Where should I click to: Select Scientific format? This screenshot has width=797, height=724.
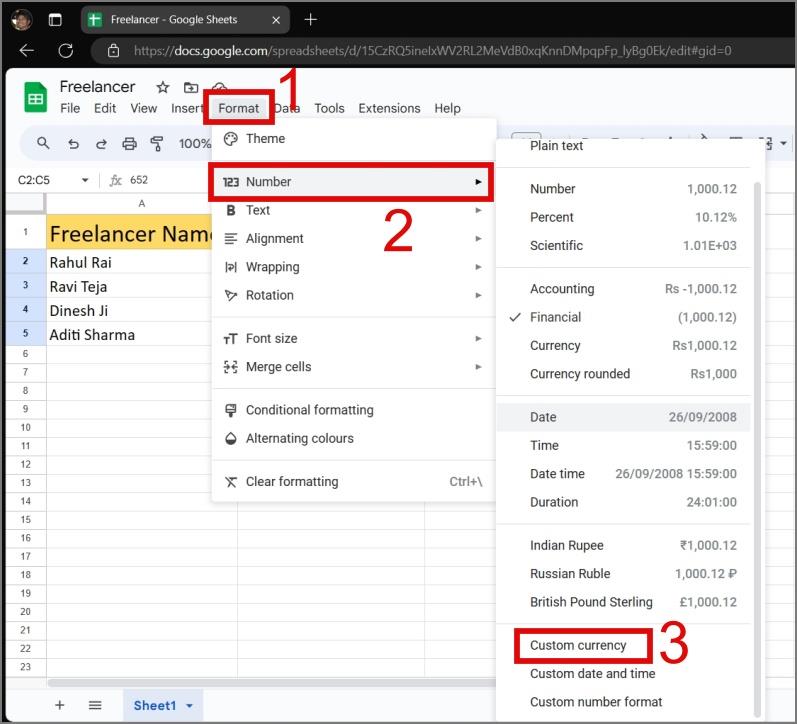623,246
